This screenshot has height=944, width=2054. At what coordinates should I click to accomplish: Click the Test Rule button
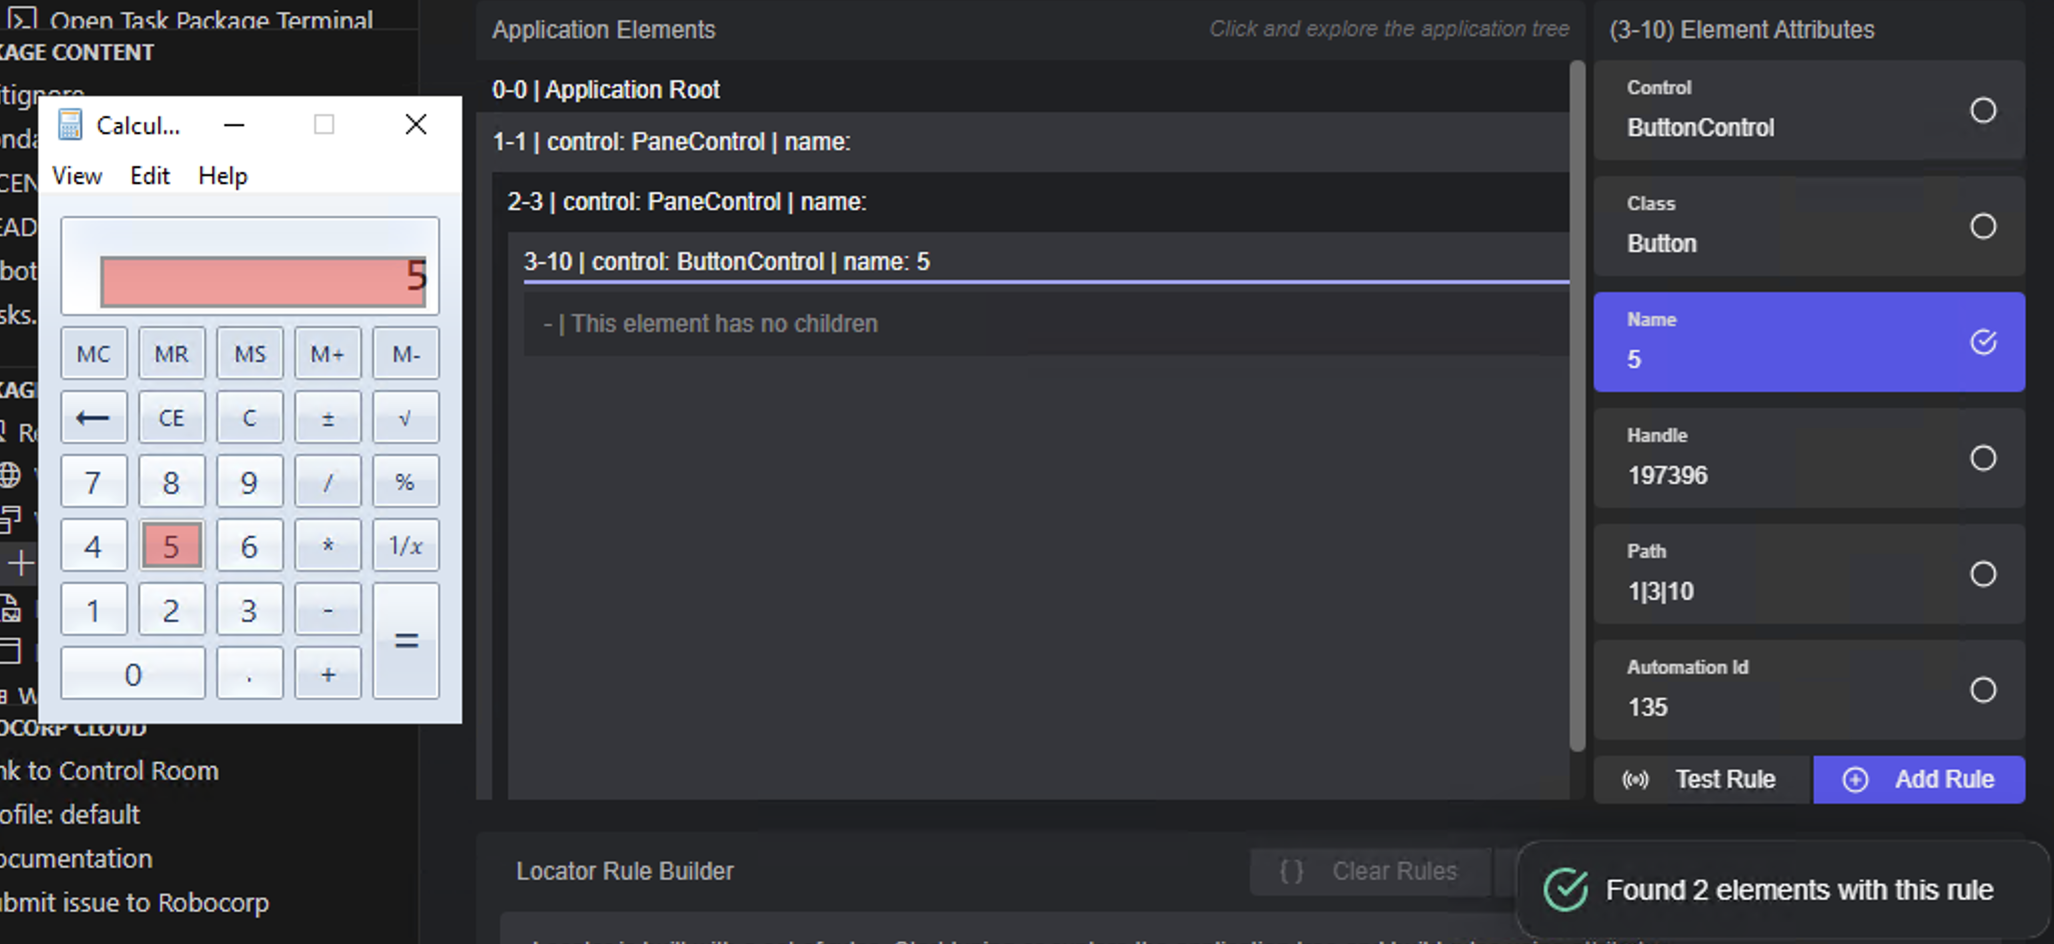[x=1703, y=780]
